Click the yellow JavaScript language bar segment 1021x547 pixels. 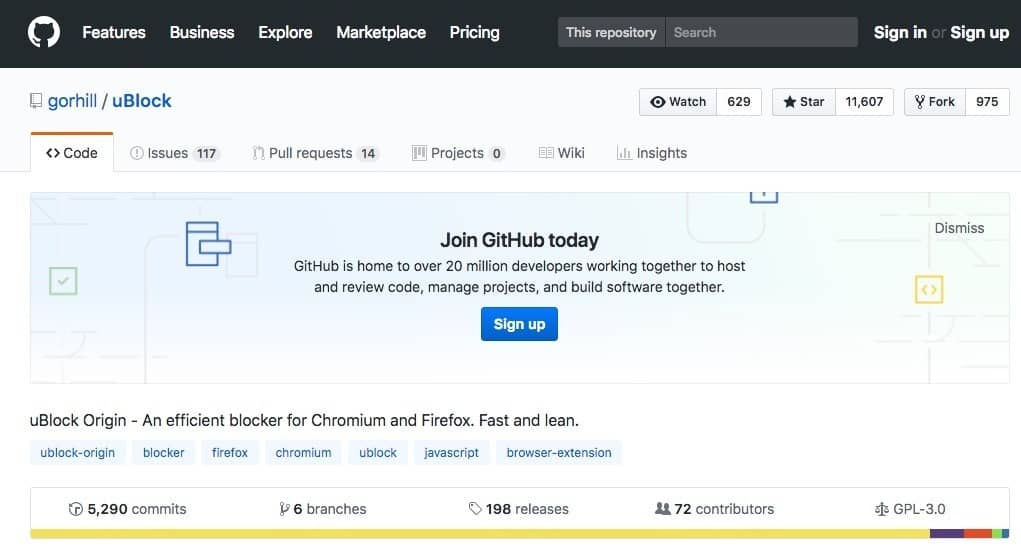click(x=480, y=534)
